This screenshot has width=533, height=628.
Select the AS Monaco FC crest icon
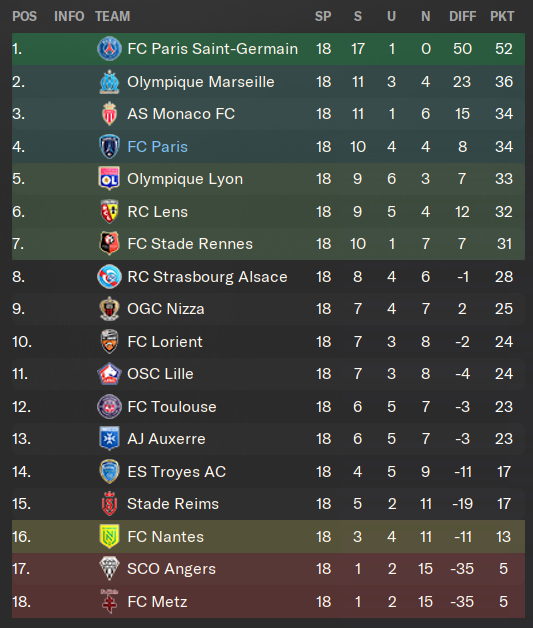pyautogui.click(x=109, y=114)
